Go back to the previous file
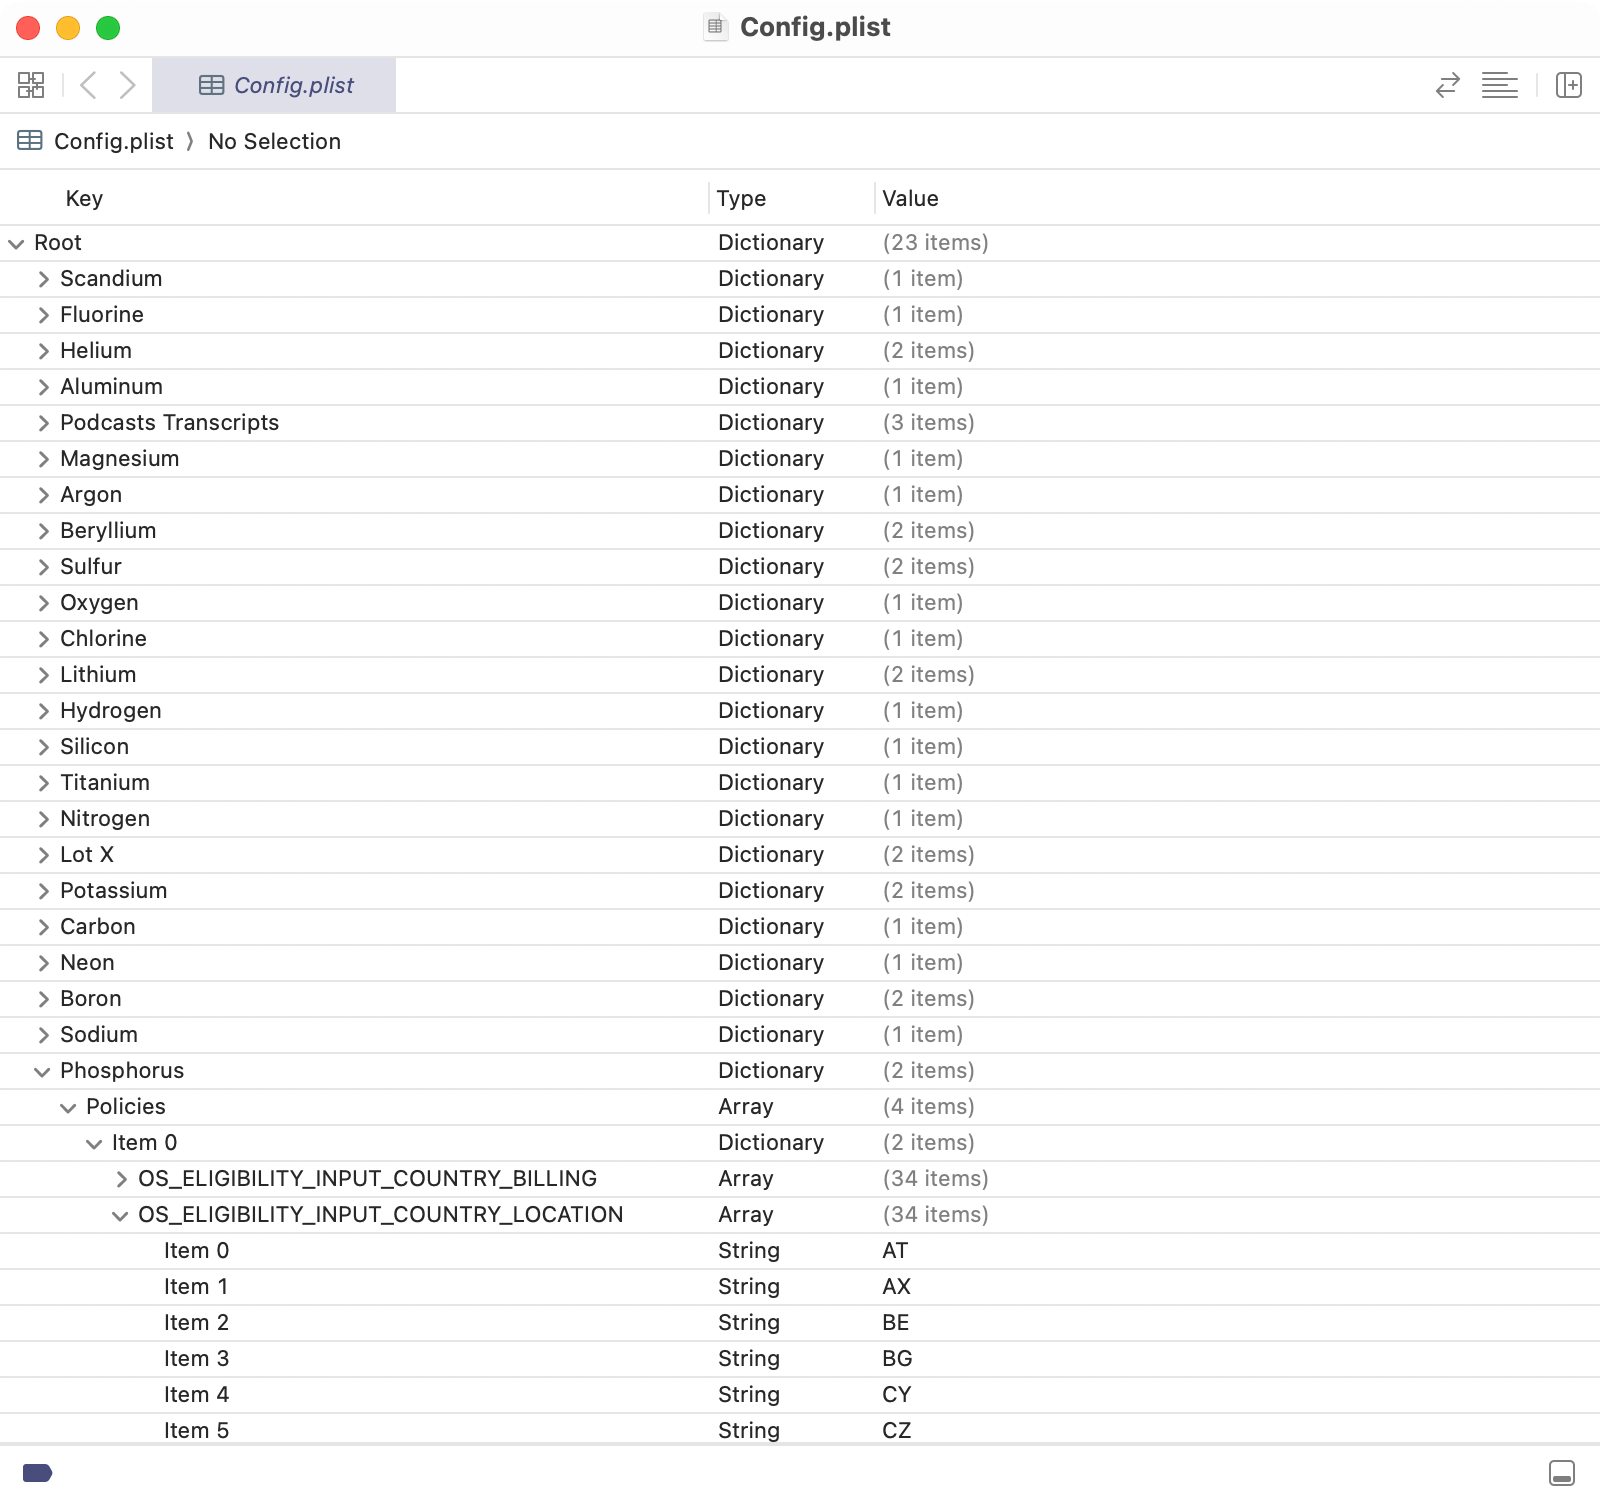Screen dimensions: 1600x1500 88,85
